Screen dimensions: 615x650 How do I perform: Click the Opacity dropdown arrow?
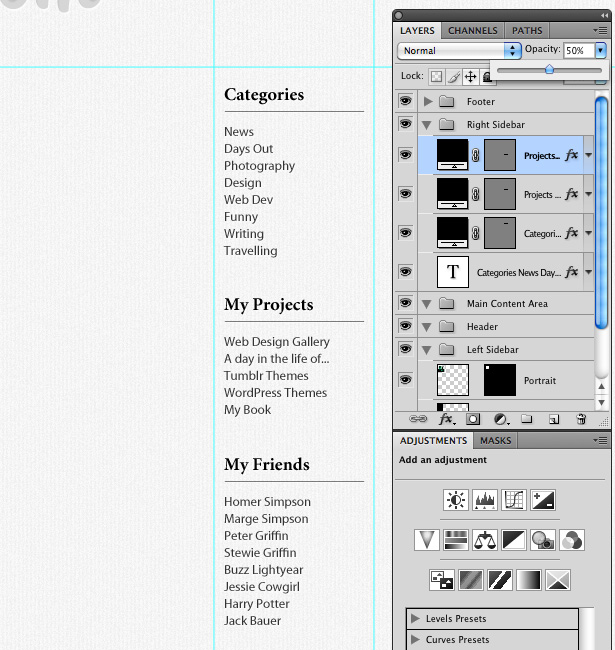[x=600, y=51]
